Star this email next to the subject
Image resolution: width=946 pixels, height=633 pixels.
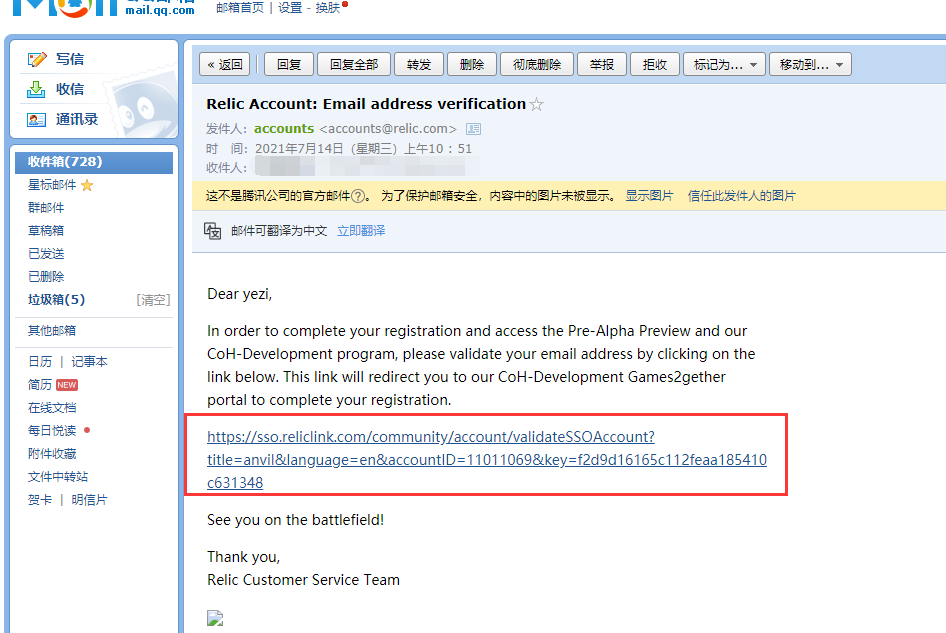536,104
